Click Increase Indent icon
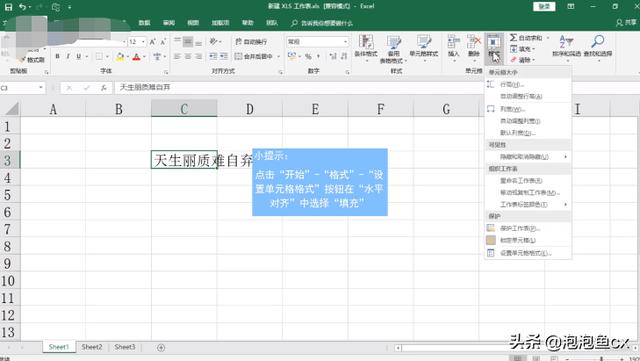The width and height of the screenshot is (640, 361). [x=224, y=56]
